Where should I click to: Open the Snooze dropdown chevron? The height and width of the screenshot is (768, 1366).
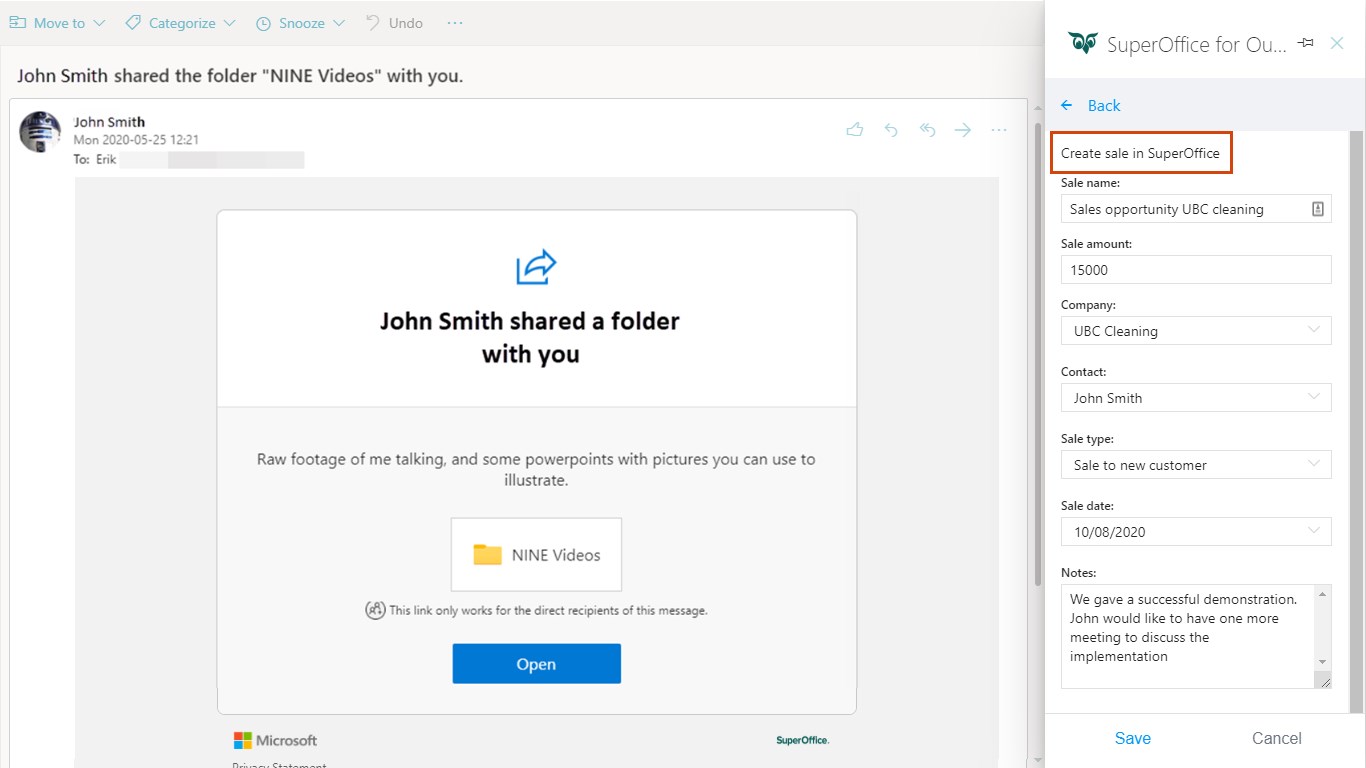click(339, 23)
